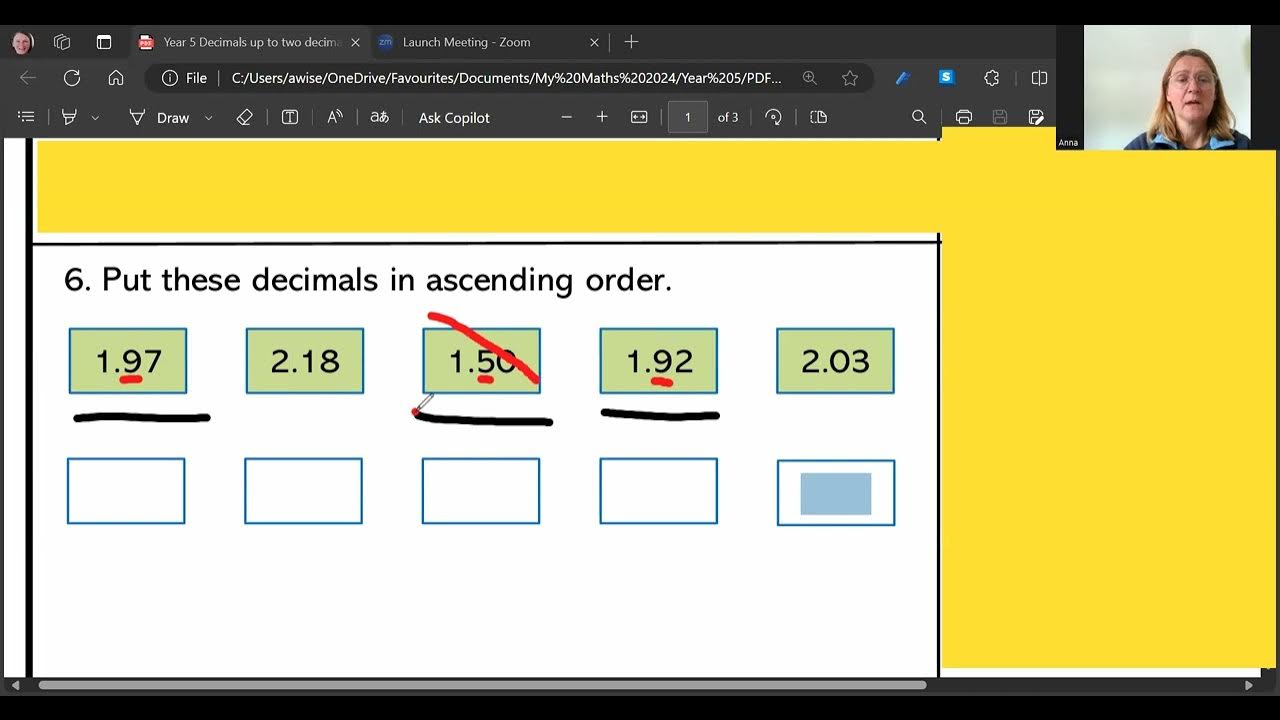Close the Year 5 Decimals tab
Screen dimensions: 1280x720
pyautogui.click(x=355, y=42)
